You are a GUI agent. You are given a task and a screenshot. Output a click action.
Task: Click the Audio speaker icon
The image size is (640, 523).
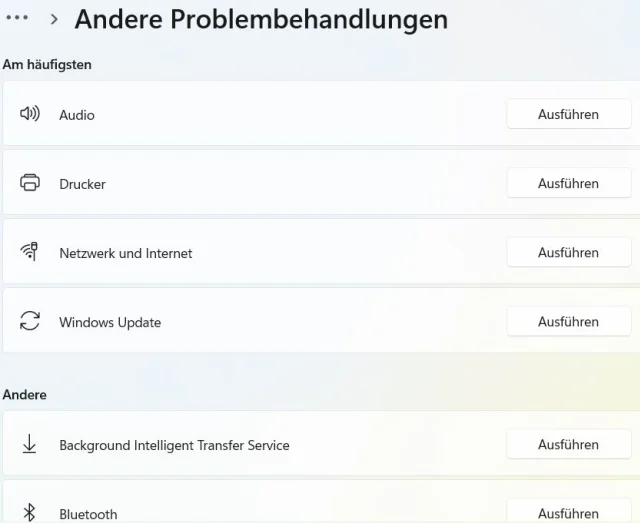(30, 114)
